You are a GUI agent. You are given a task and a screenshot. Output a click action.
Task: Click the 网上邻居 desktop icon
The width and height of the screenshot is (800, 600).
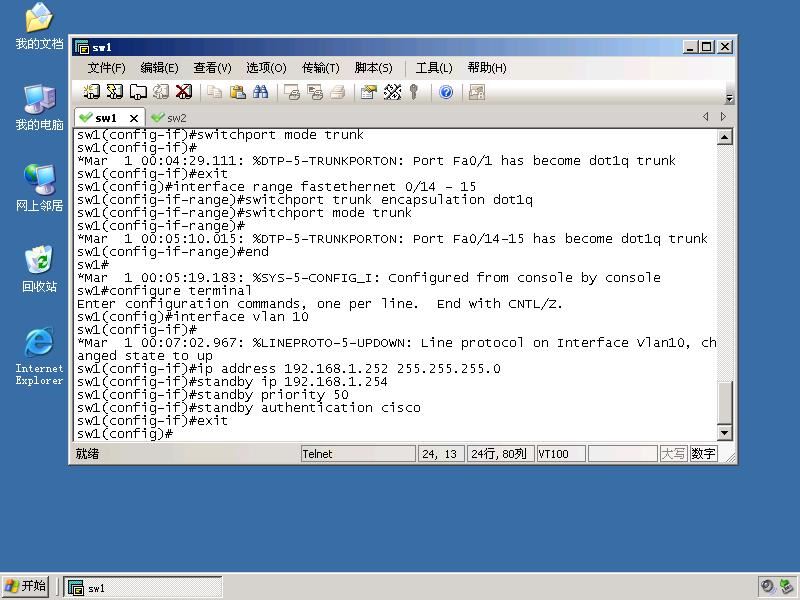coord(39,188)
